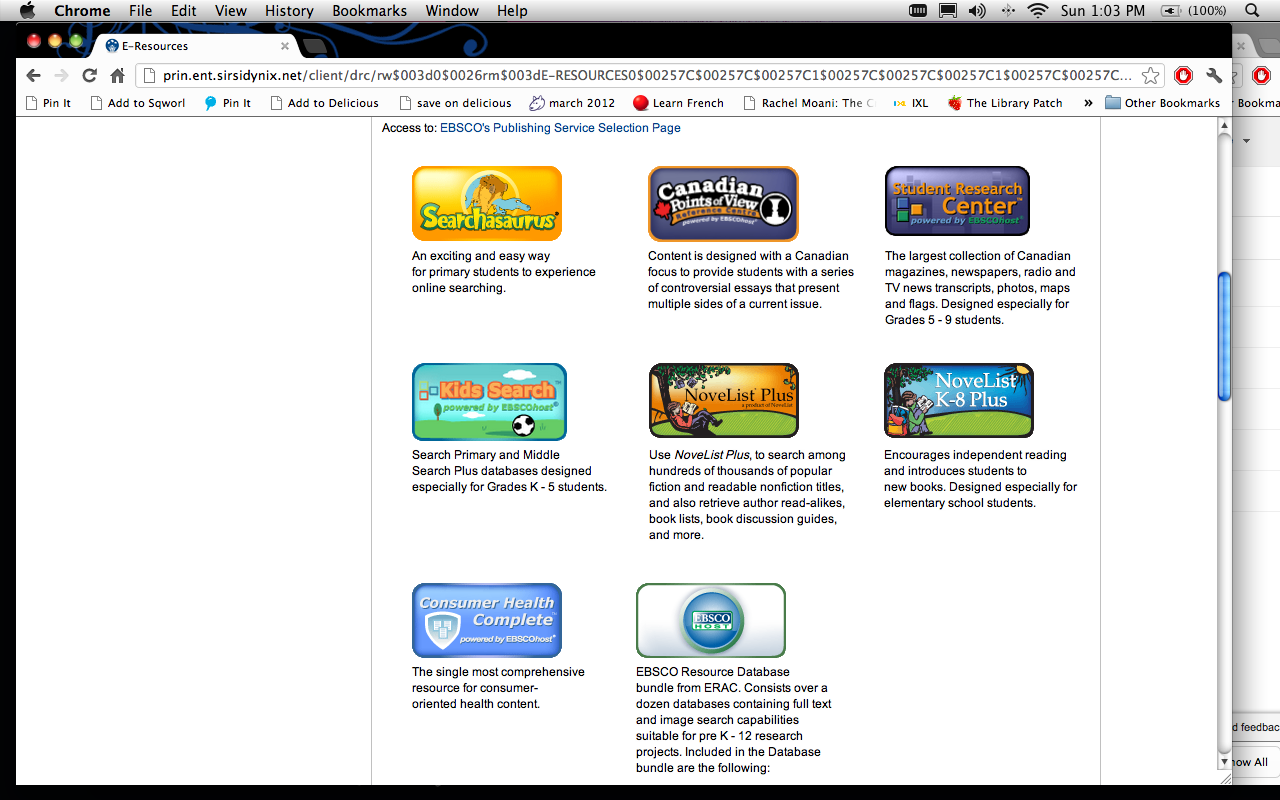Open Consumer Health Complete
This screenshot has width=1280, height=800.
click(486, 620)
